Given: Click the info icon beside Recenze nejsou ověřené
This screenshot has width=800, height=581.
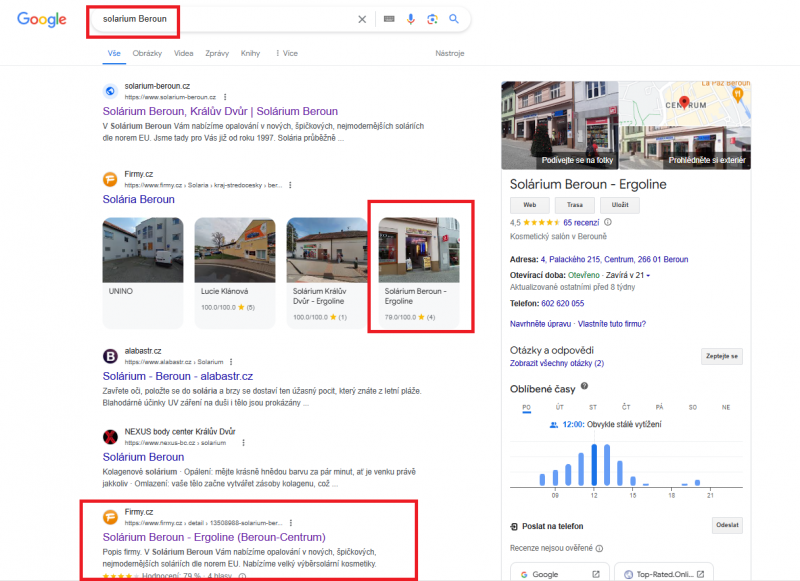Looking at the screenshot, I should pyautogui.click(x=599, y=548).
